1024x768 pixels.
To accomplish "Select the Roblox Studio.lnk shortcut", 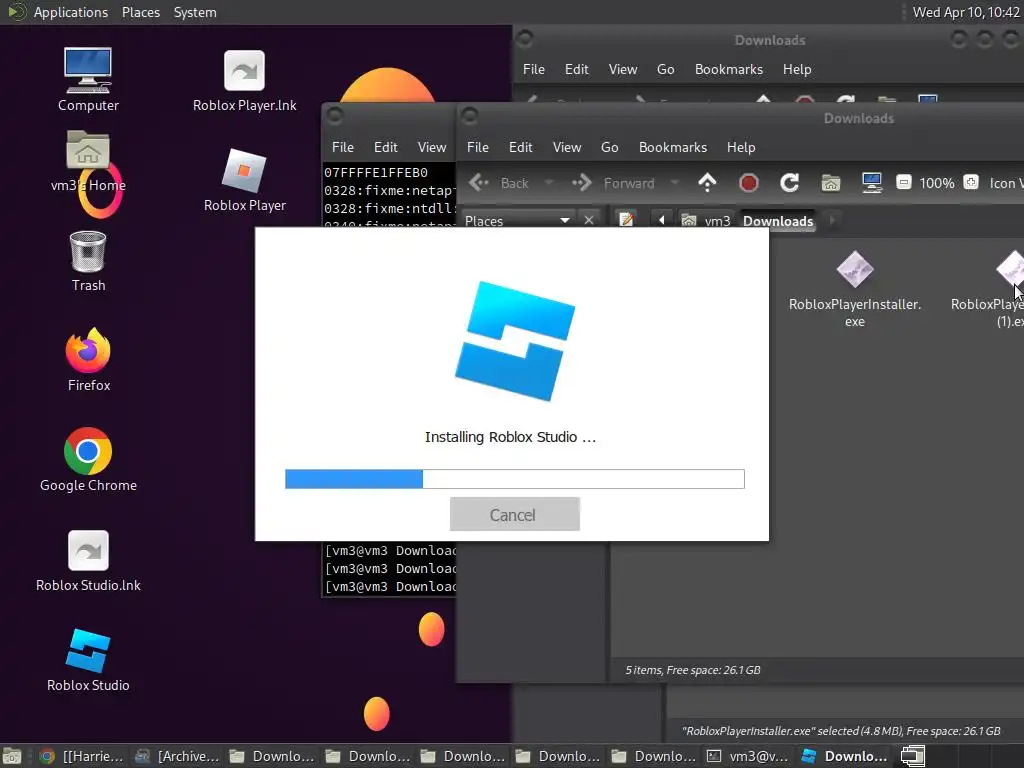I will 88,560.
